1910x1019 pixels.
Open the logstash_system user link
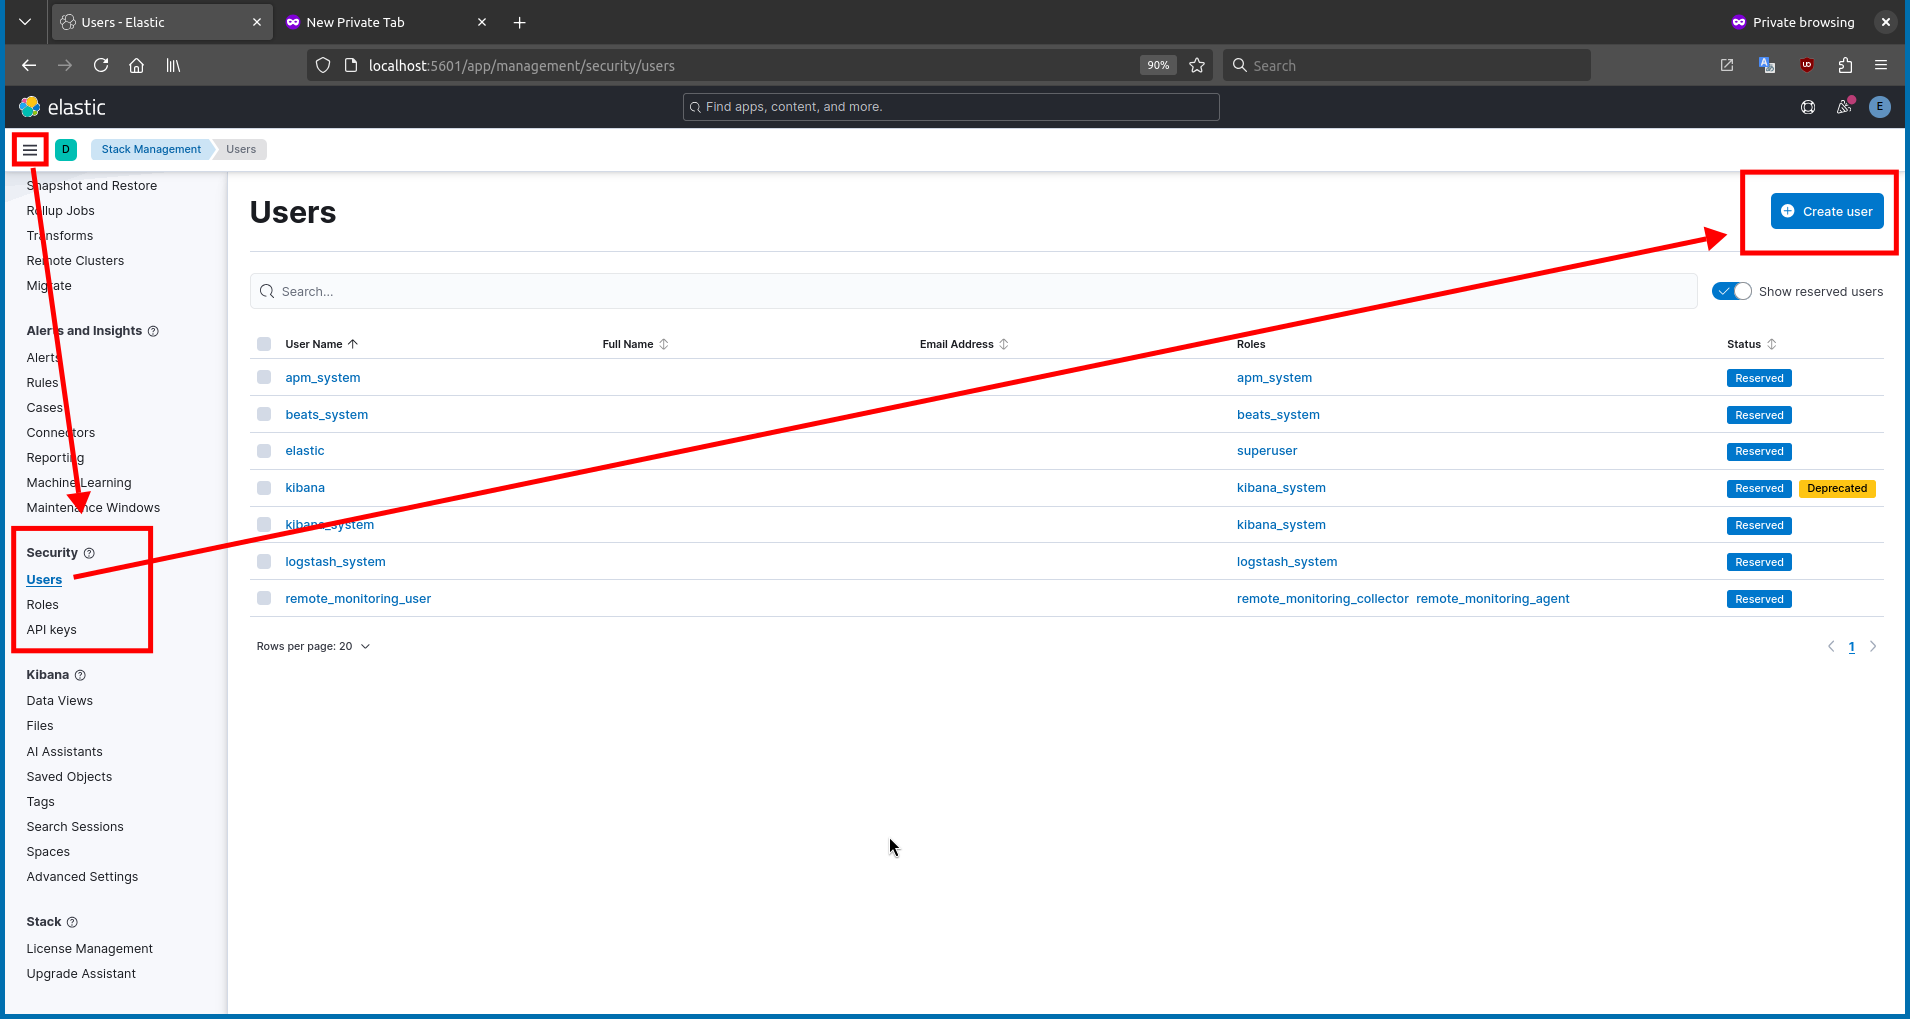point(335,562)
